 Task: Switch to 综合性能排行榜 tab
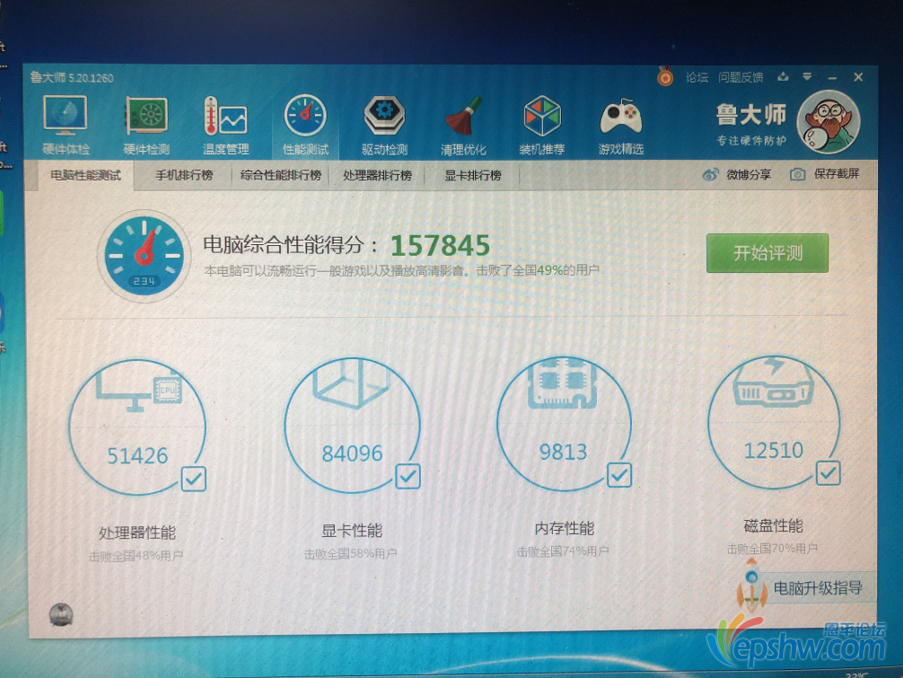coord(280,175)
